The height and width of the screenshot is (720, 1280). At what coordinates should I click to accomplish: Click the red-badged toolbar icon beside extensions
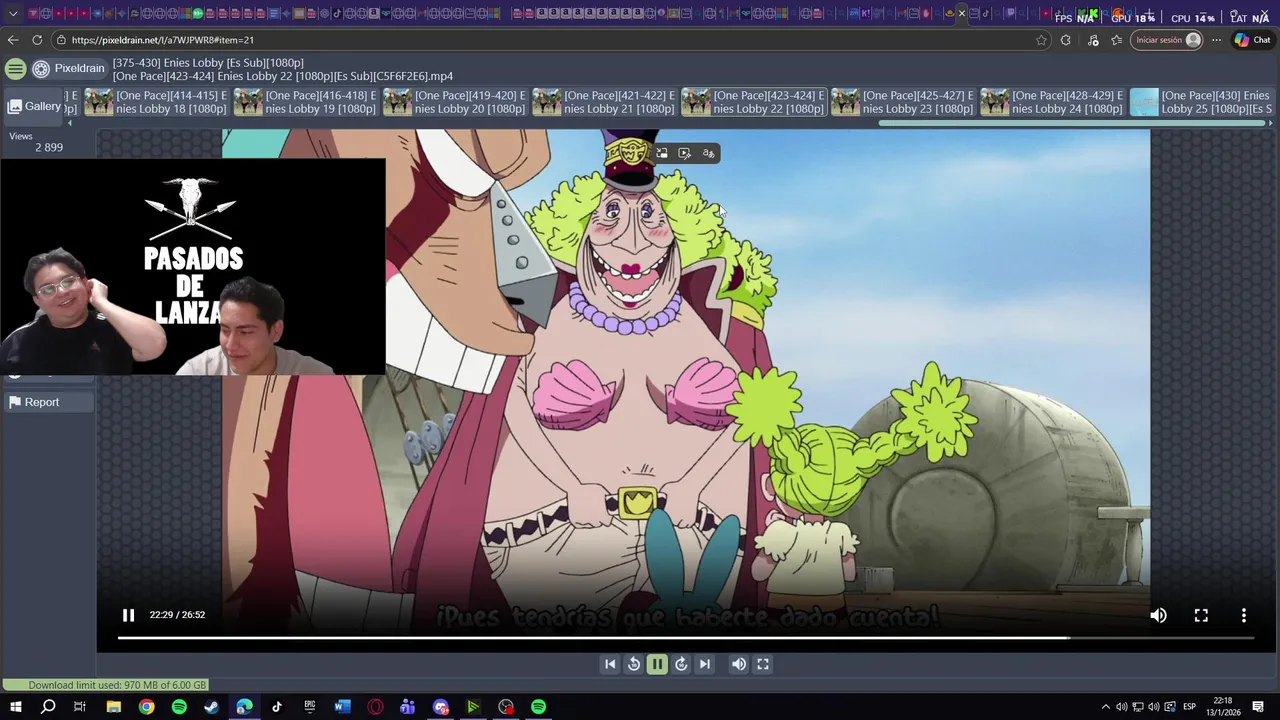pyautogui.click(x=1093, y=40)
